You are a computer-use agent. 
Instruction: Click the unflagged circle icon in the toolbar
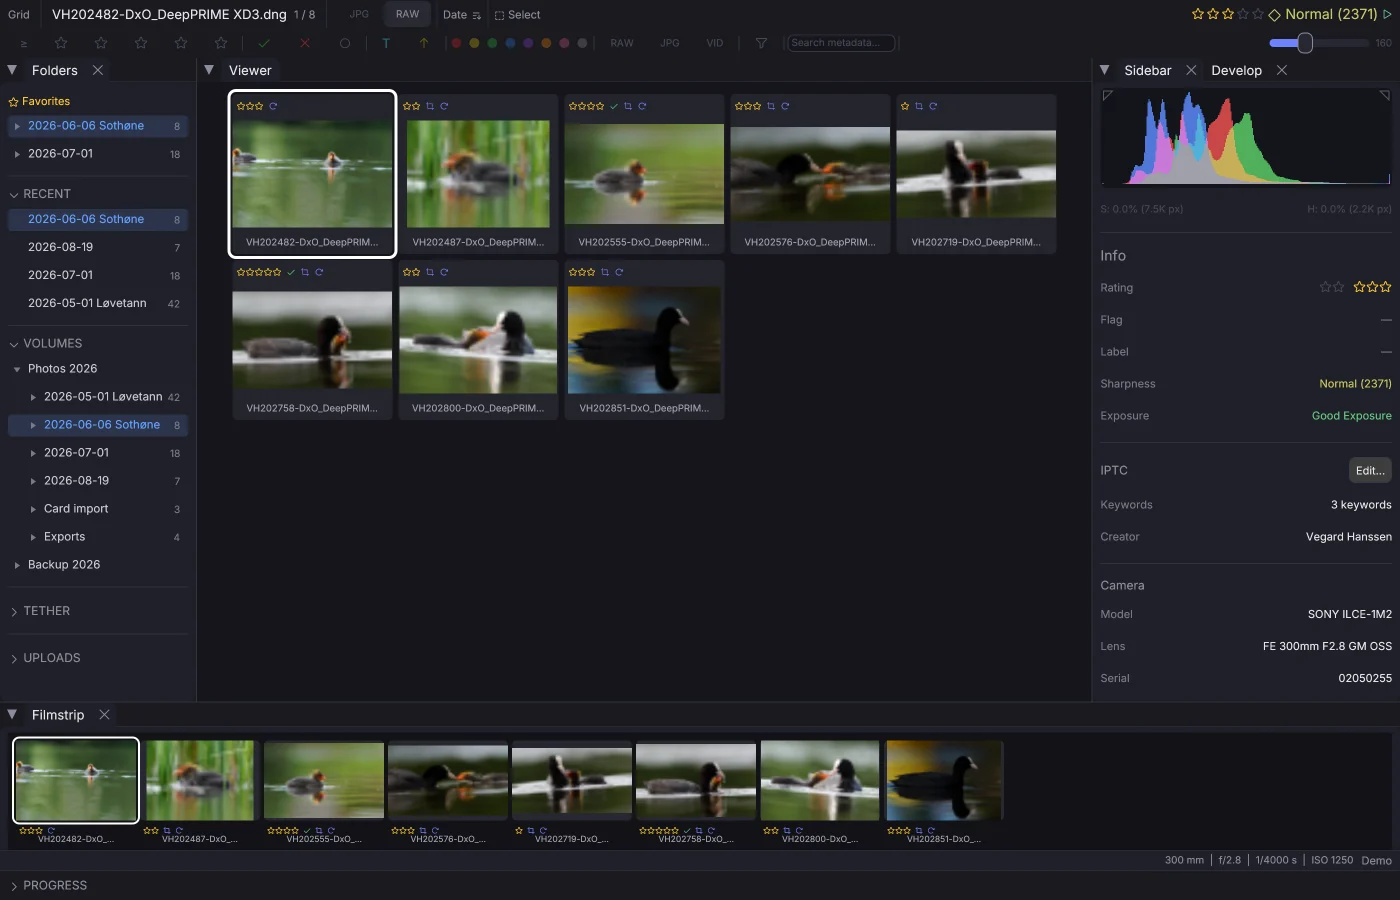345,43
